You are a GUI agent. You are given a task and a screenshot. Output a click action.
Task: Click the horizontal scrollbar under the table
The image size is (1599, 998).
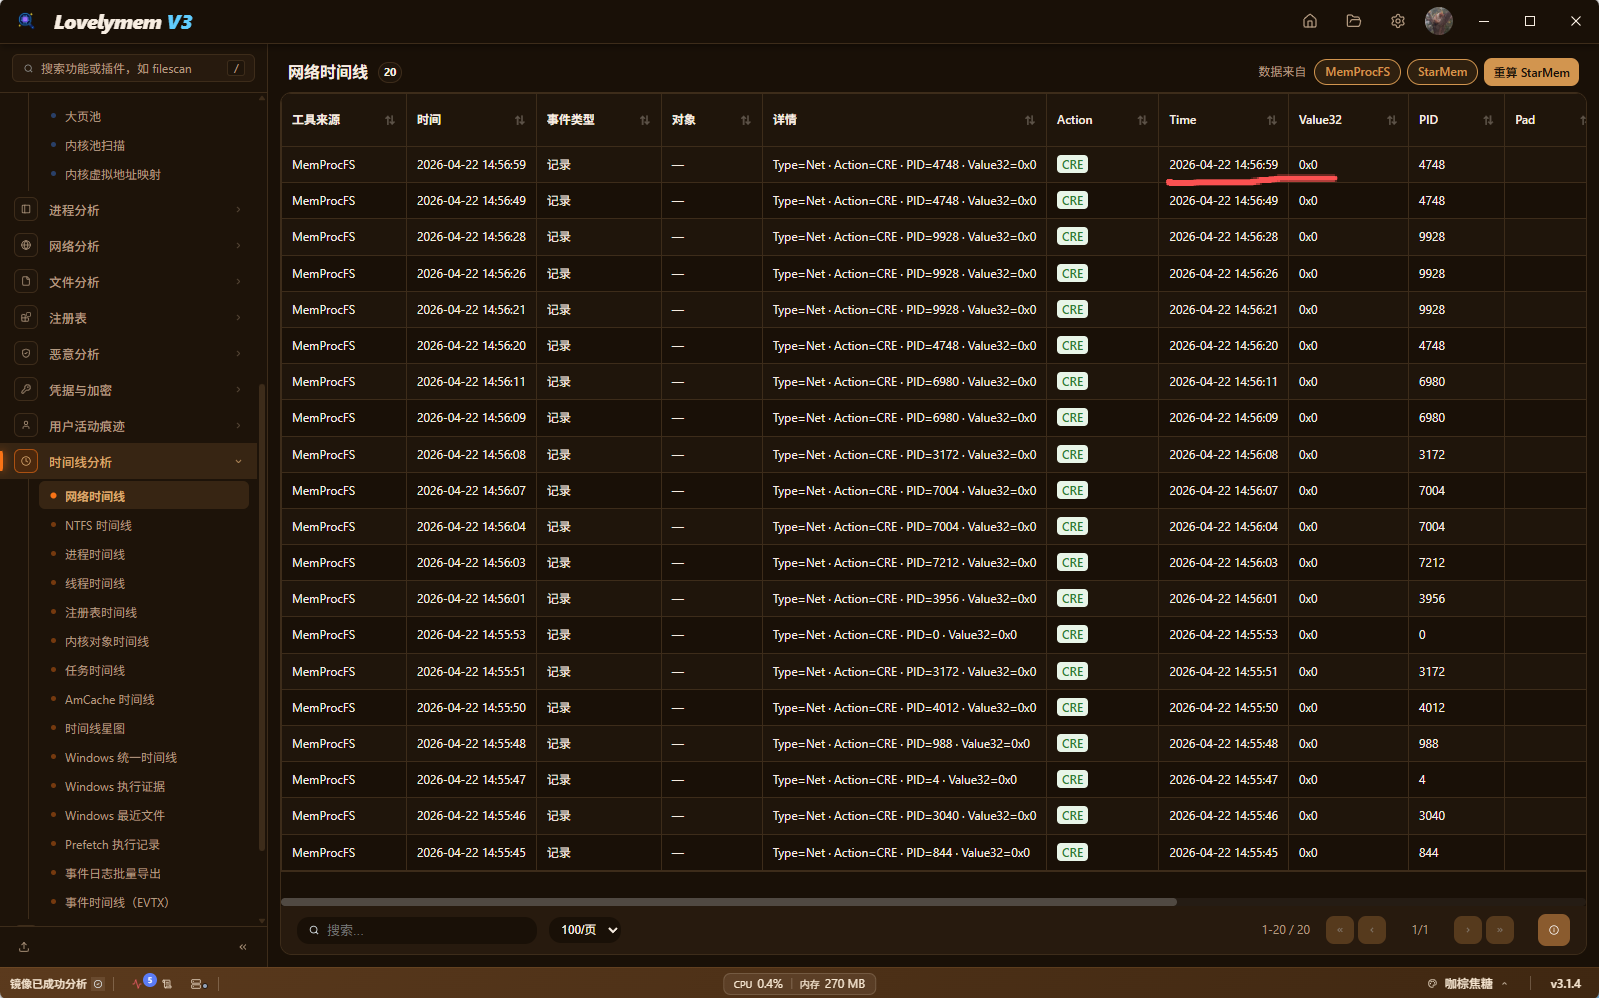pyautogui.click(x=729, y=902)
